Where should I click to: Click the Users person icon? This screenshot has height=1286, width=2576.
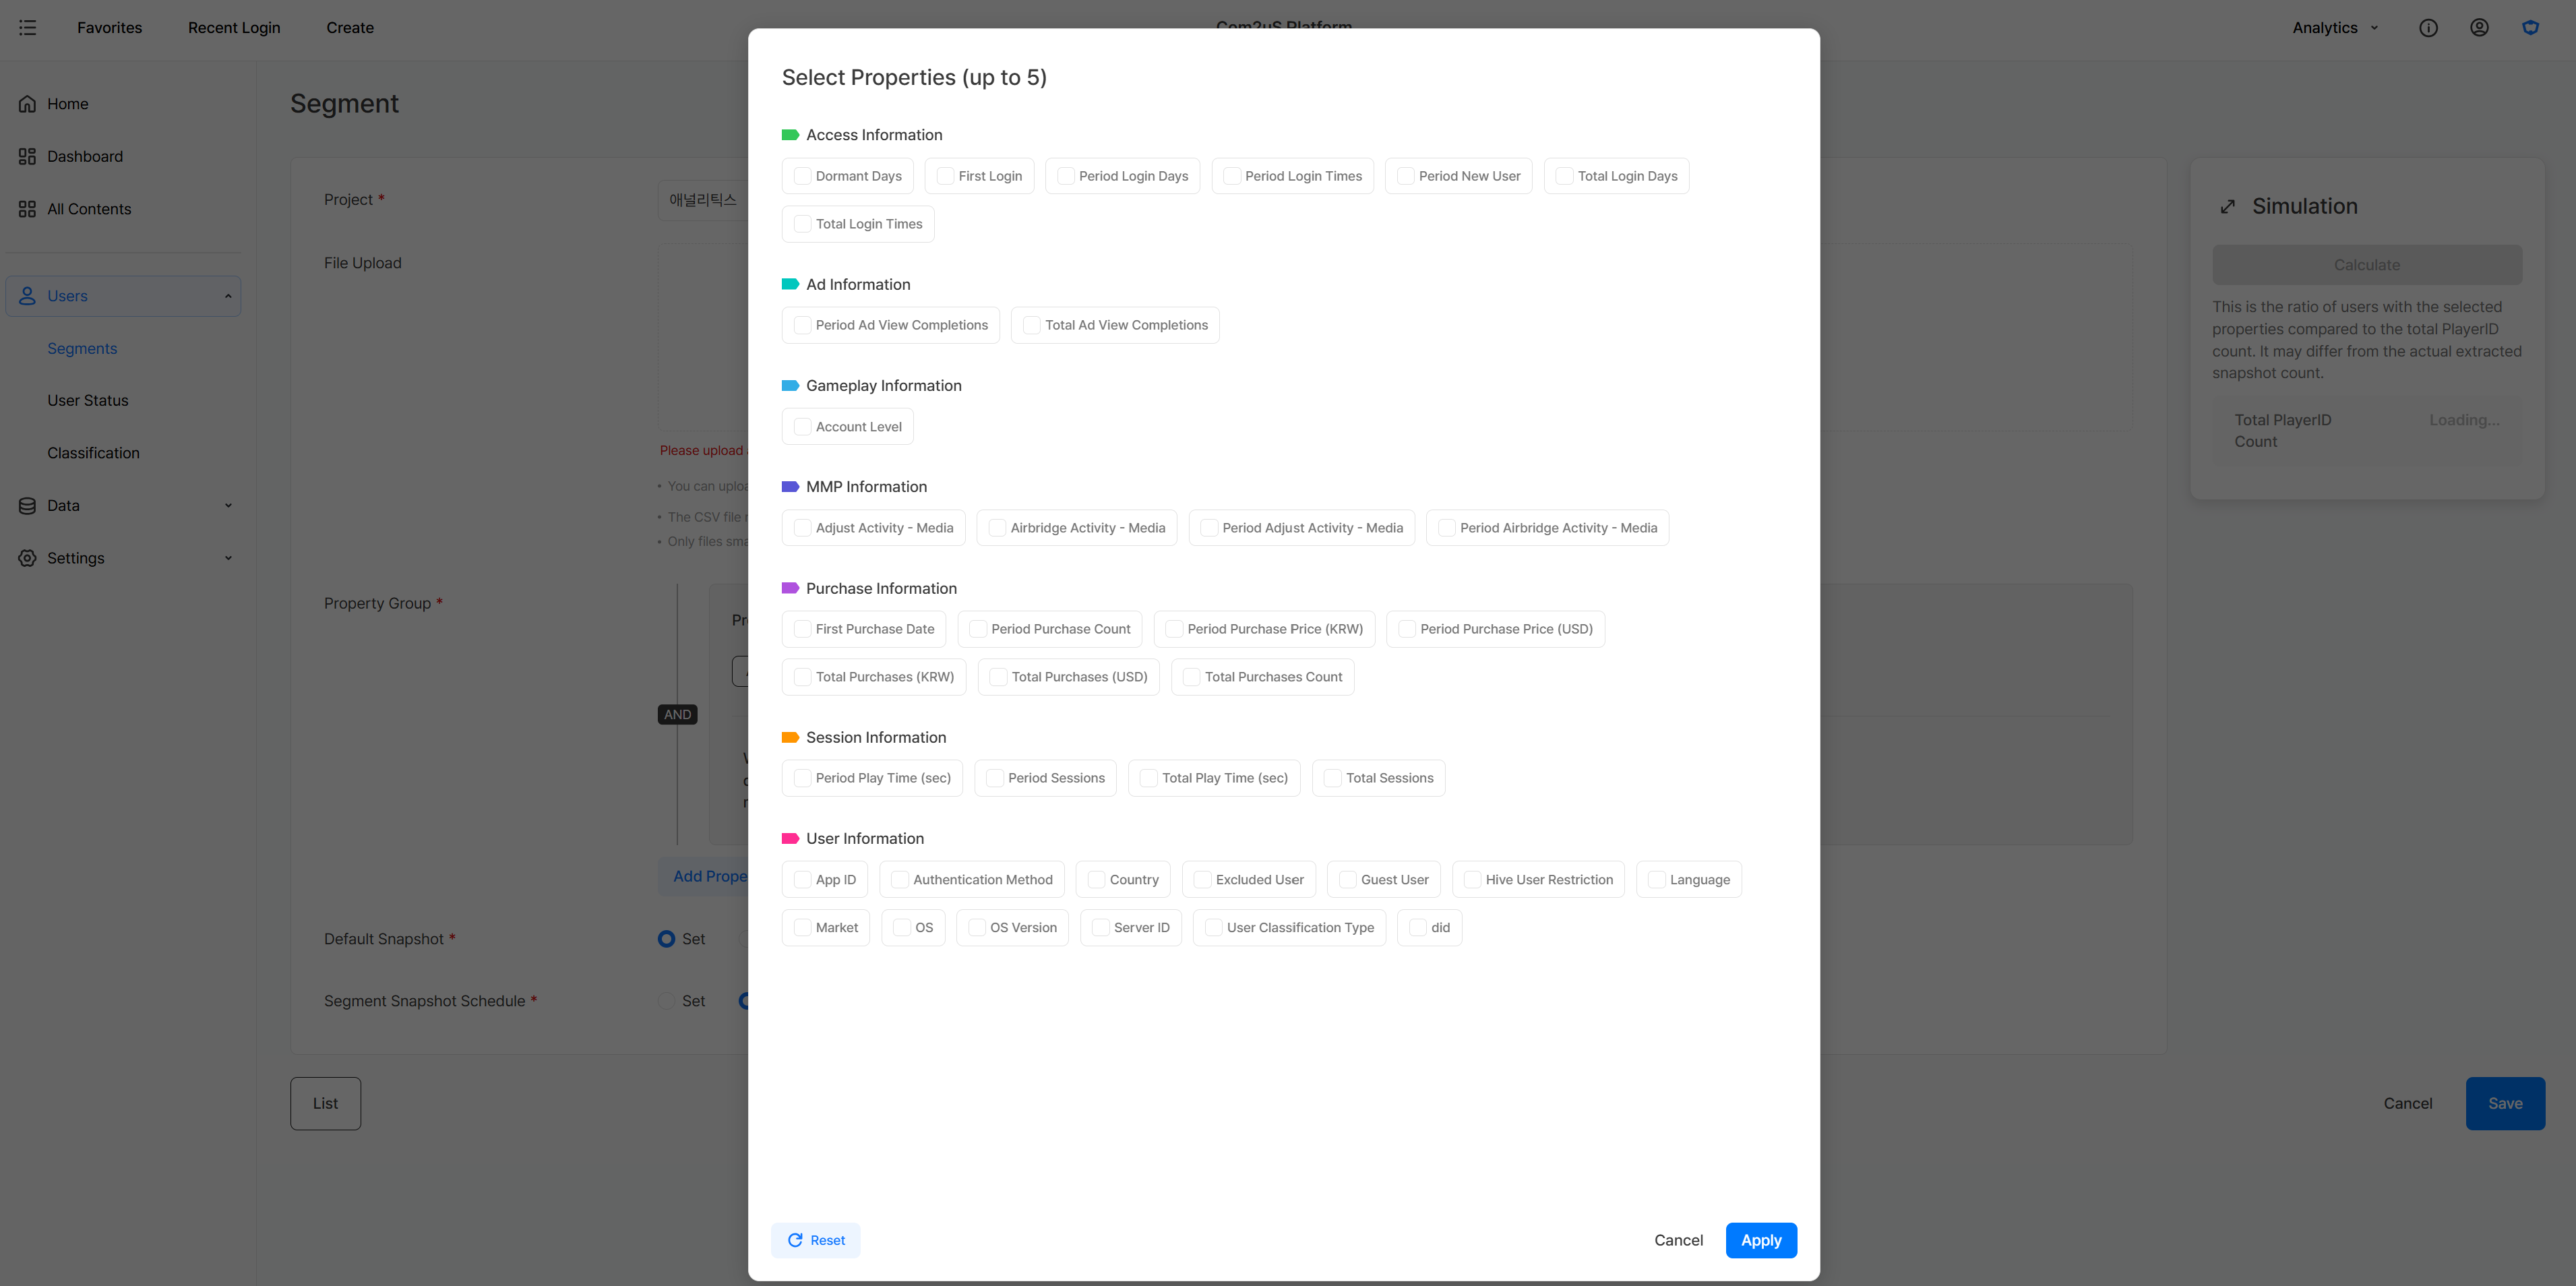click(x=27, y=296)
